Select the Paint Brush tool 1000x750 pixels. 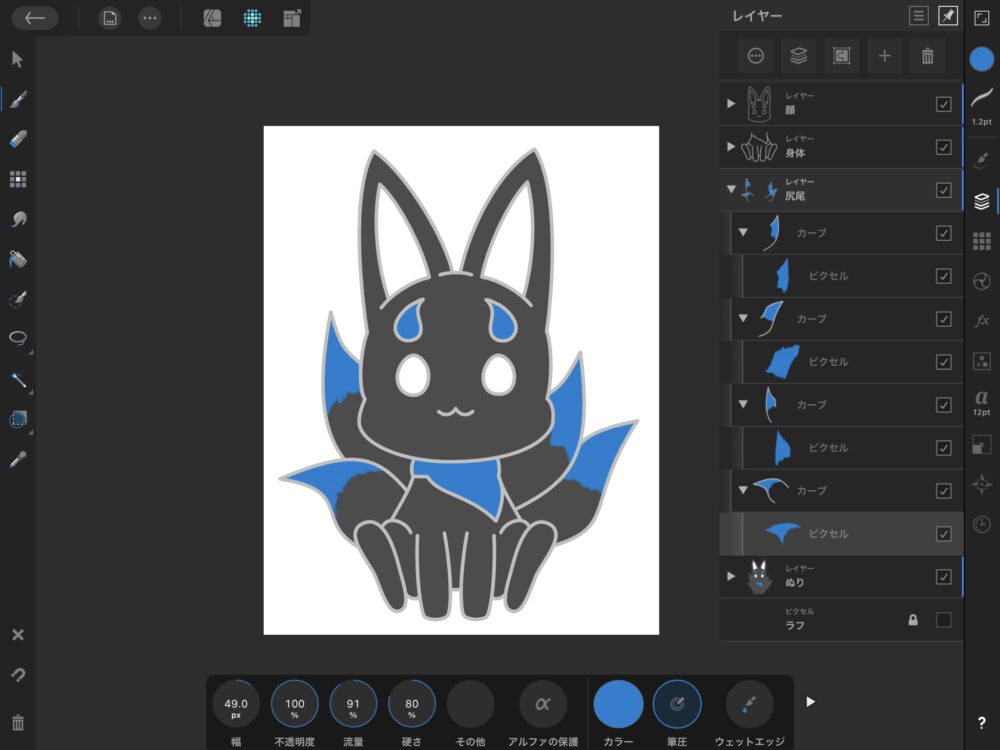pyautogui.click(x=18, y=99)
